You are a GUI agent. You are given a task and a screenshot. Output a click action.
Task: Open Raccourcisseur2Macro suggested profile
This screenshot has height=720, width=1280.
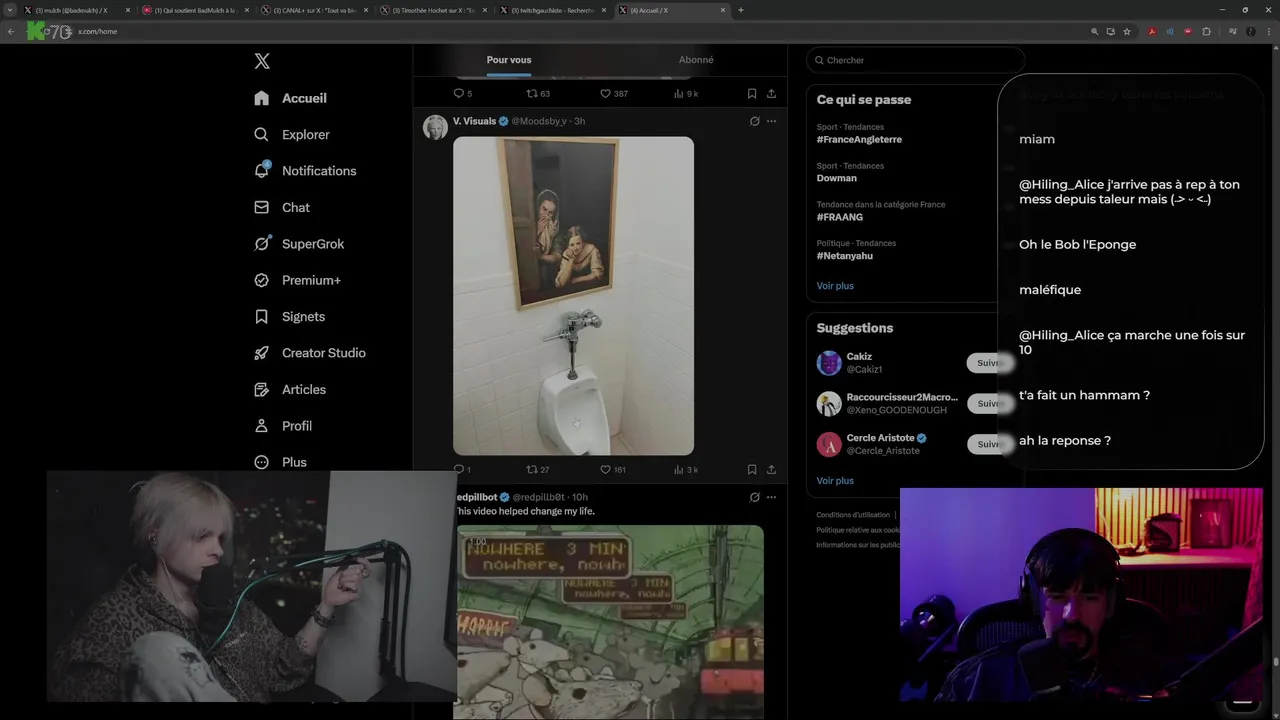tap(902, 397)
